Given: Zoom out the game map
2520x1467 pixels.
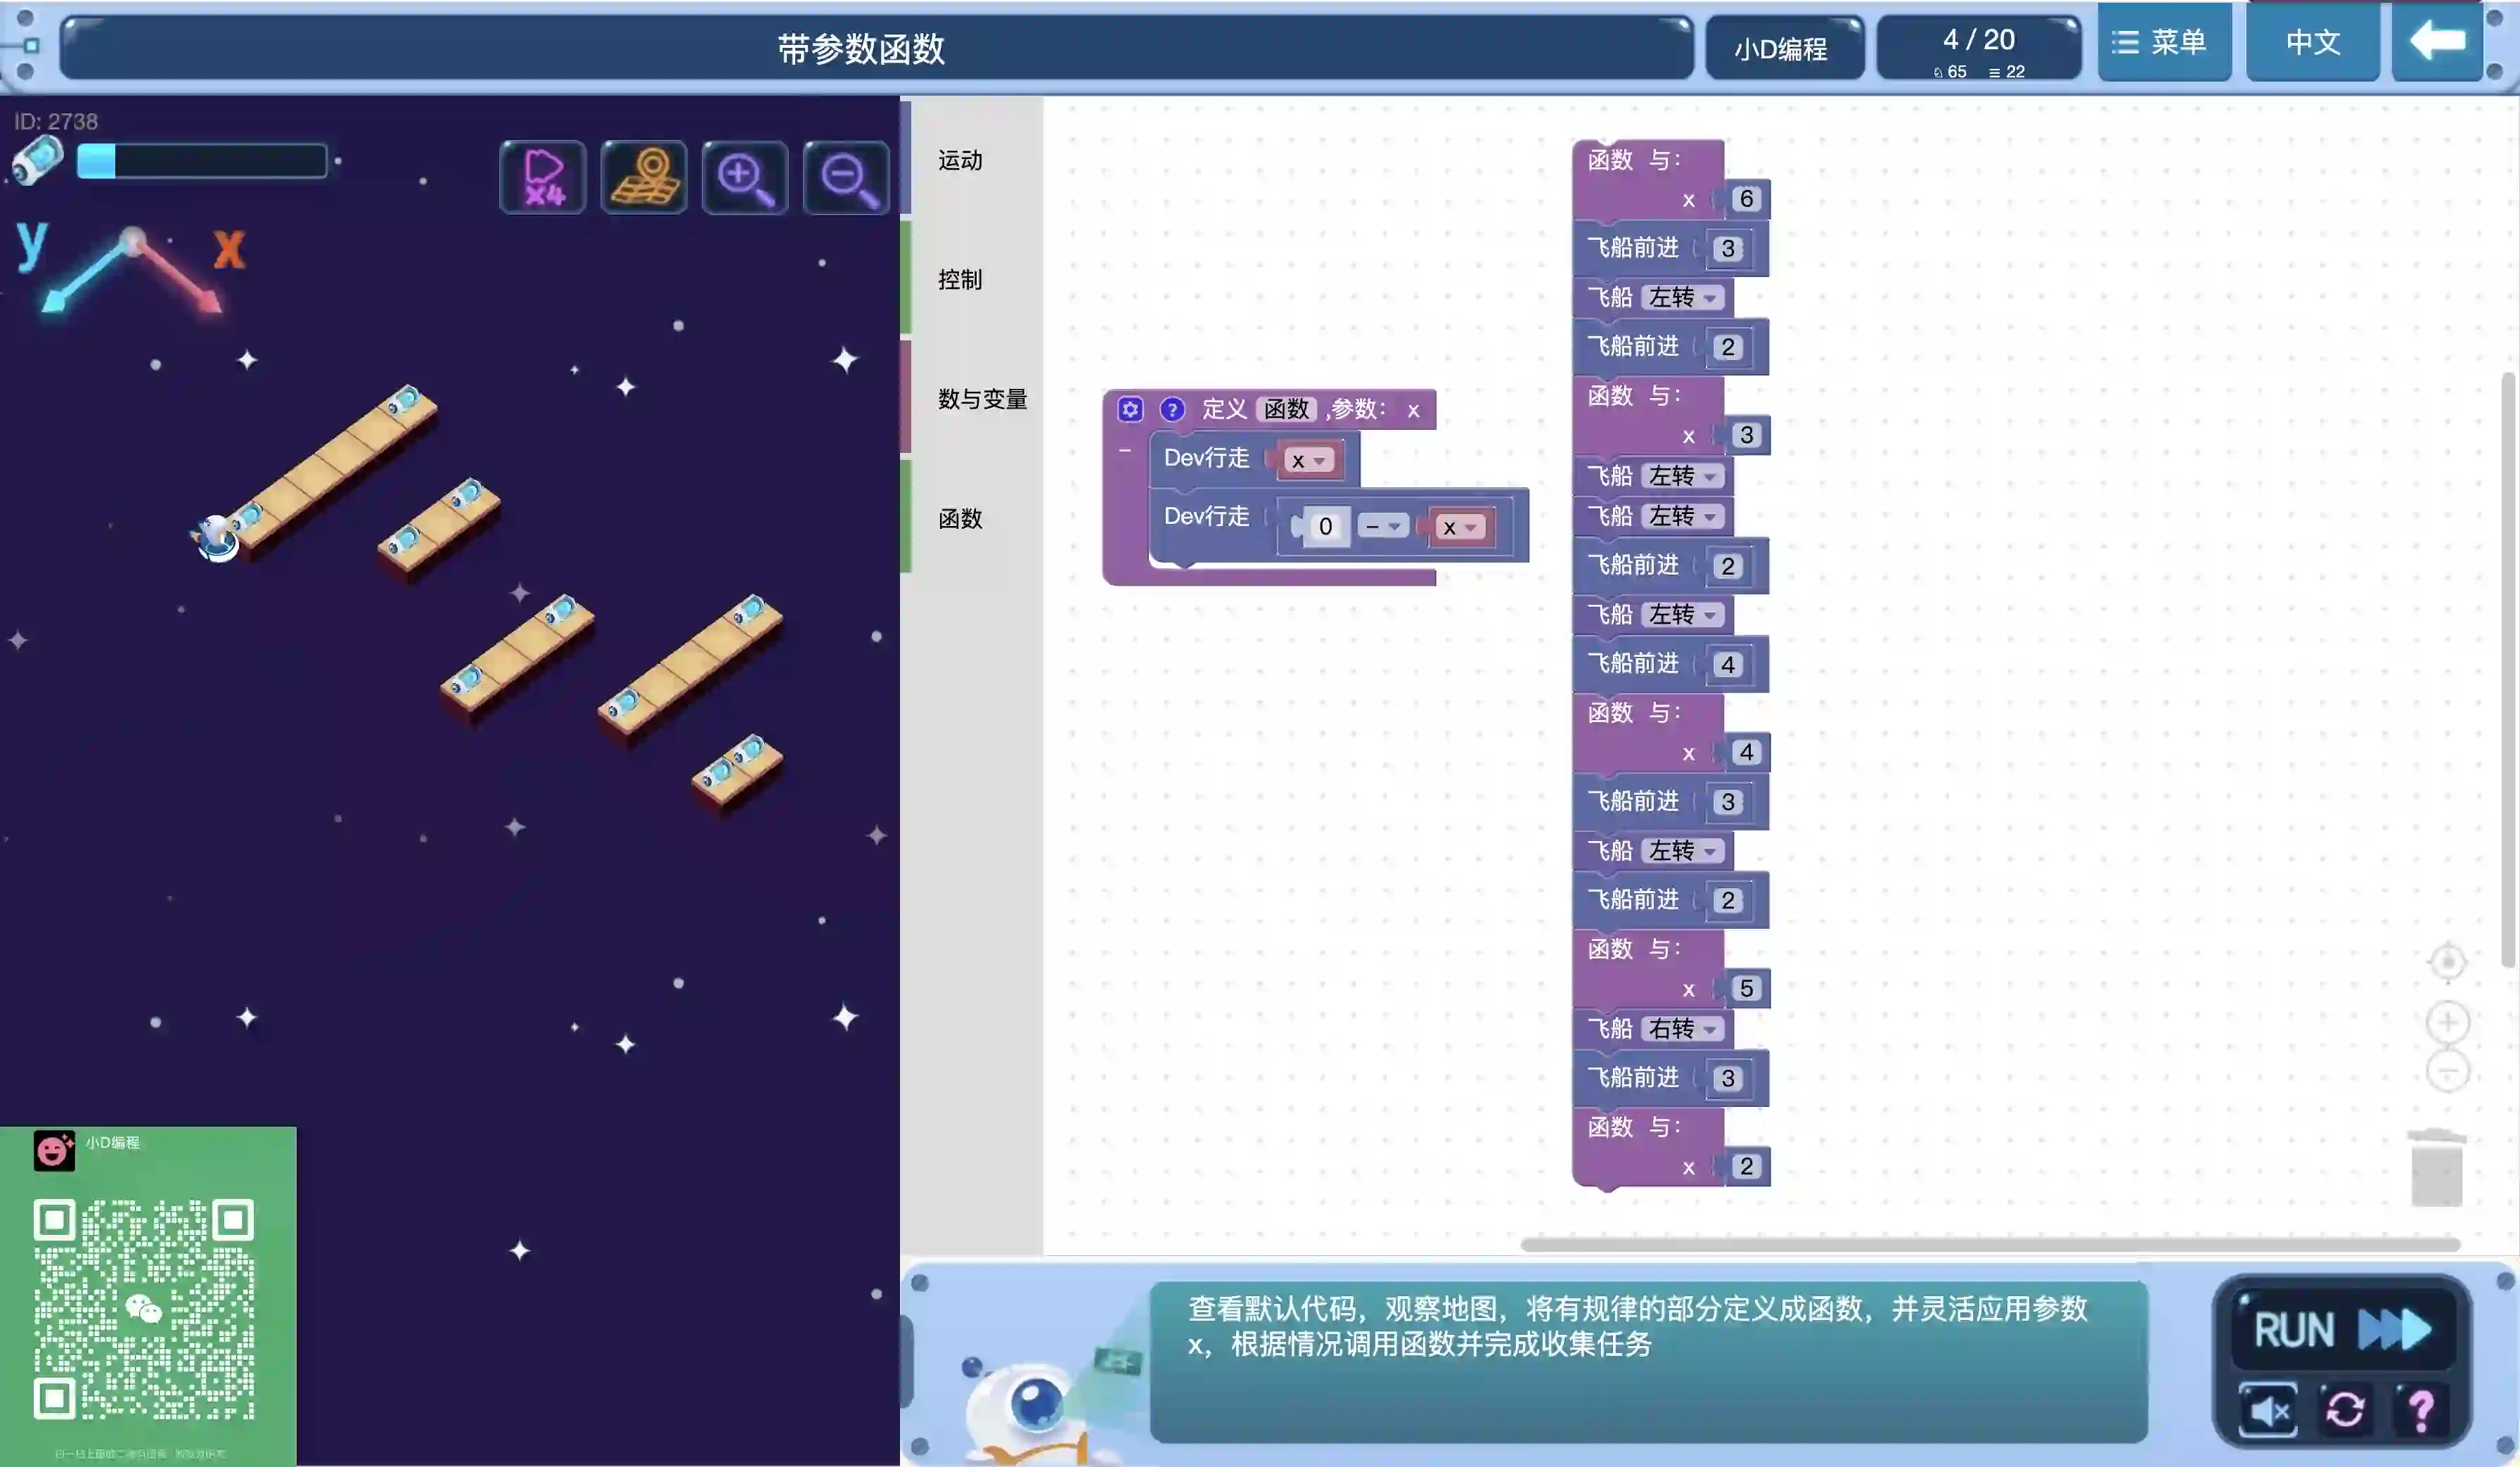Looking at the screenshot, I should point(846,177).
